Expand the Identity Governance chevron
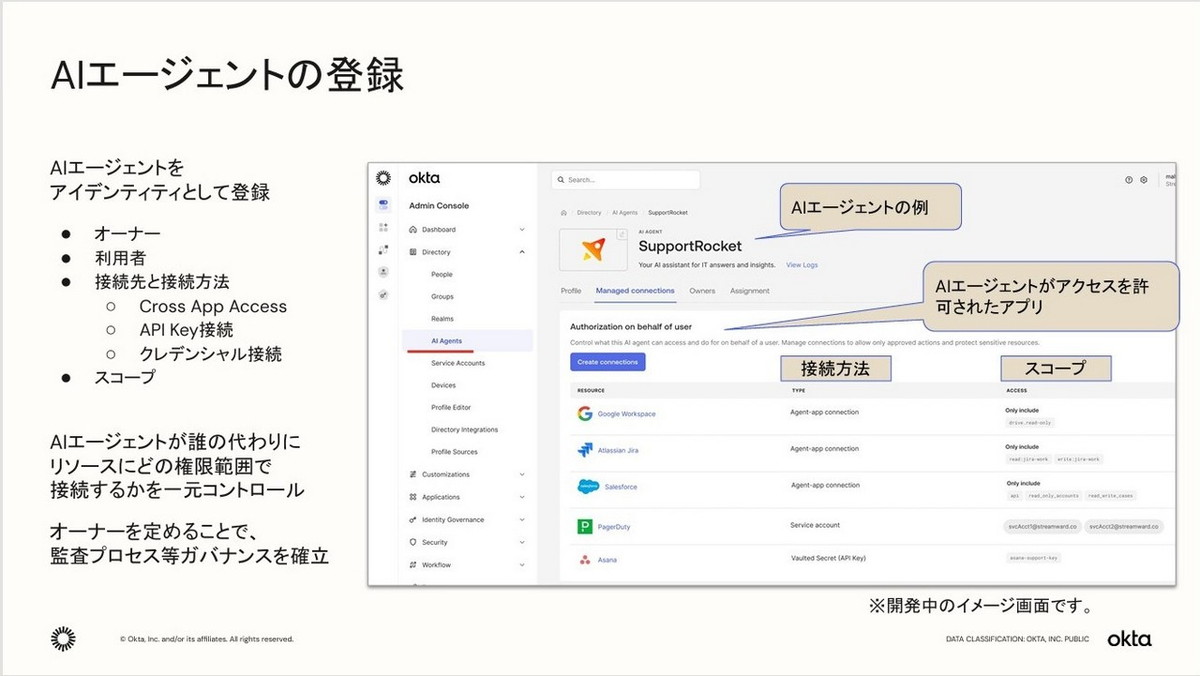This screenshot has width=1200, height=676. pyautogui.click(x=522, y=520)
